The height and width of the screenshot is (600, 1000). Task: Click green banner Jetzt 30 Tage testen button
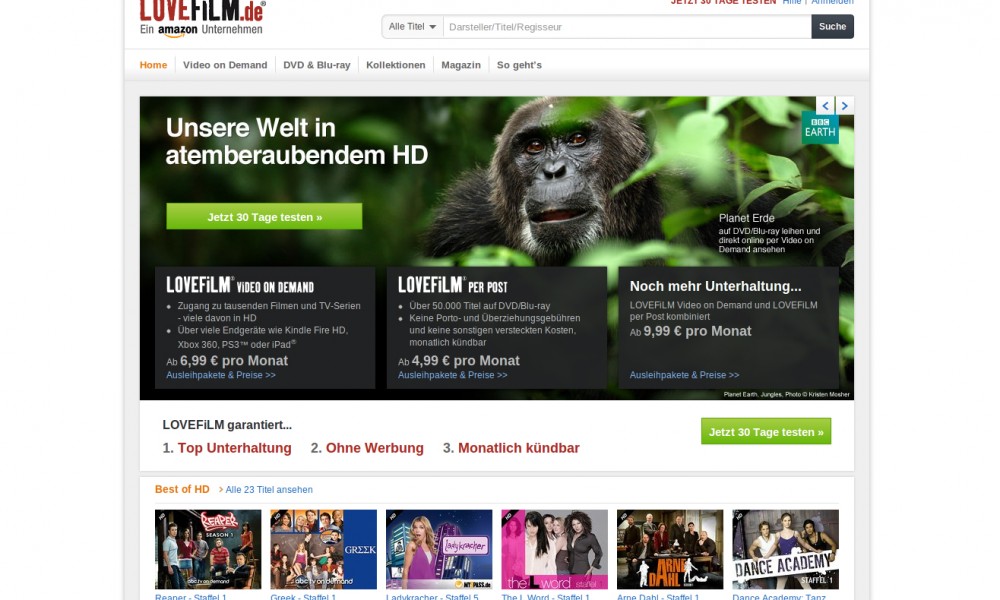264,217
